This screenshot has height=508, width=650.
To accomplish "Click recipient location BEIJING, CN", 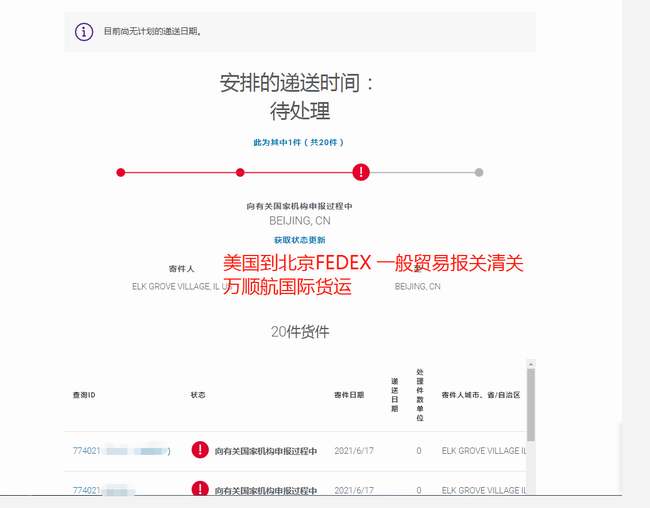I will point(417,287).
